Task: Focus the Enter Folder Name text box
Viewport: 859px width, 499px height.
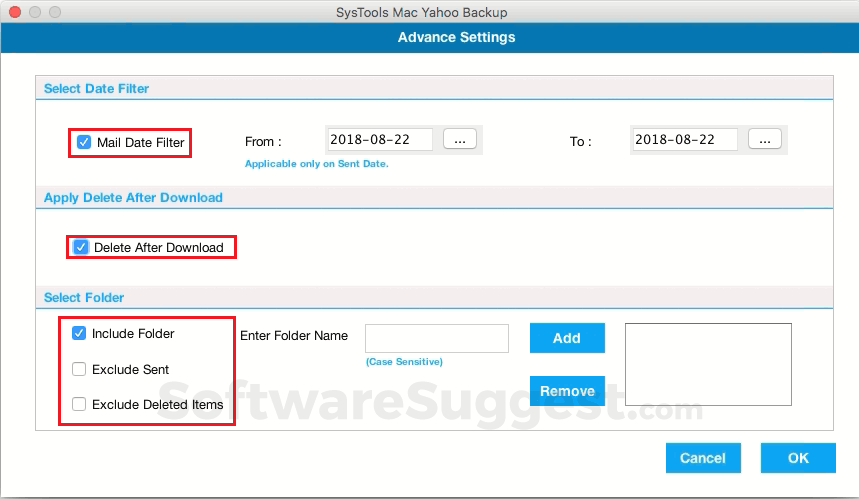Action: [437, 338]
